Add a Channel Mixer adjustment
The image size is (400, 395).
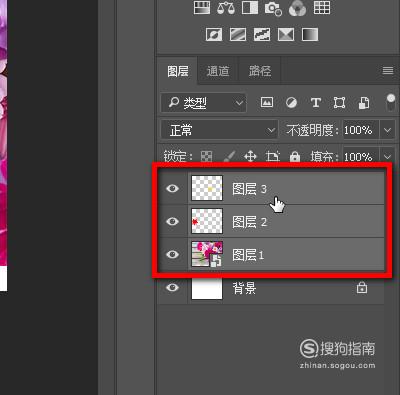(x=297, y=8)
